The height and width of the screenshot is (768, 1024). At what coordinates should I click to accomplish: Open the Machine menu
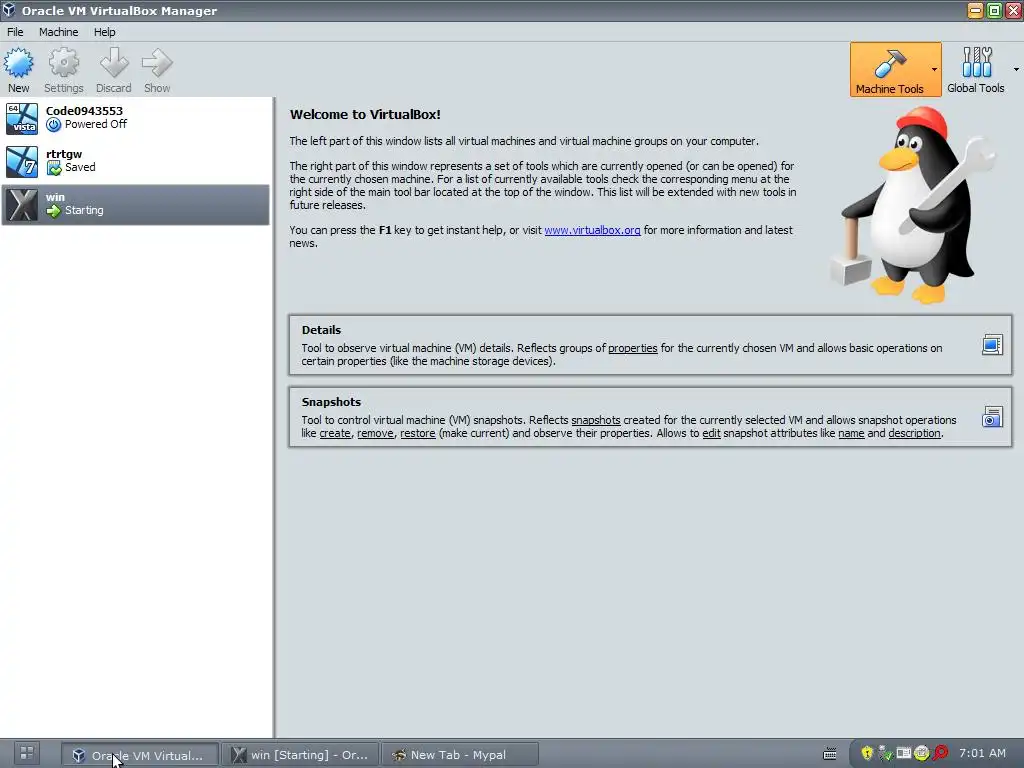click(x=58, y=32)
